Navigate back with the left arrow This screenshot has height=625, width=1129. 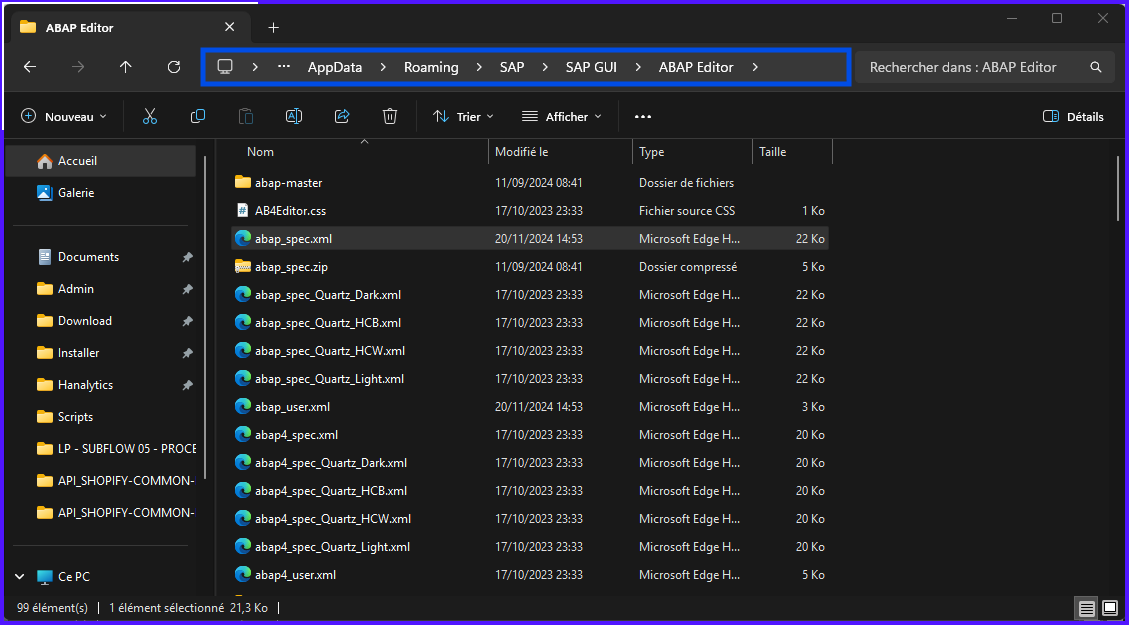[30, 67]
